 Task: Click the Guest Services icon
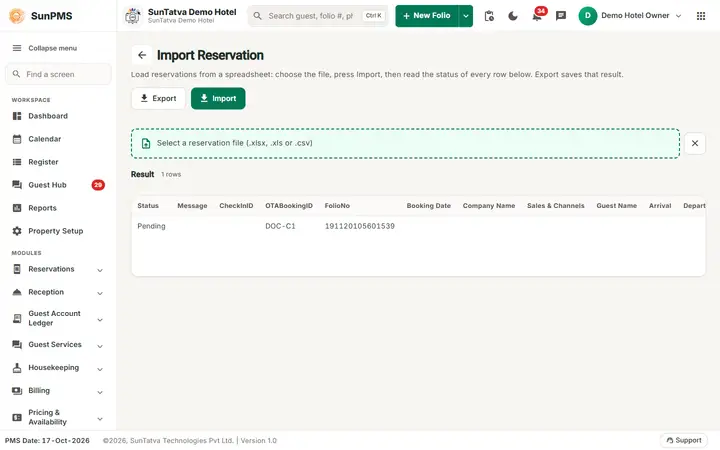point(17,345)
